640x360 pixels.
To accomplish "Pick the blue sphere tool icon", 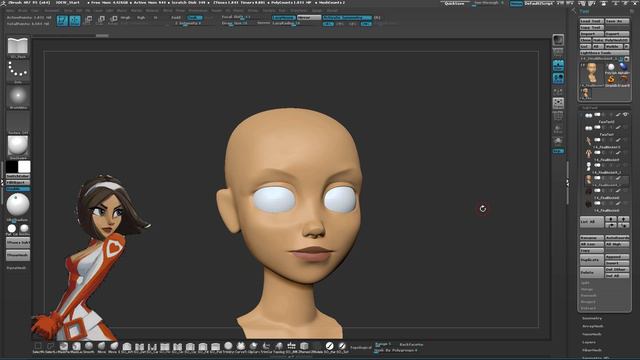I will [623, 67].
